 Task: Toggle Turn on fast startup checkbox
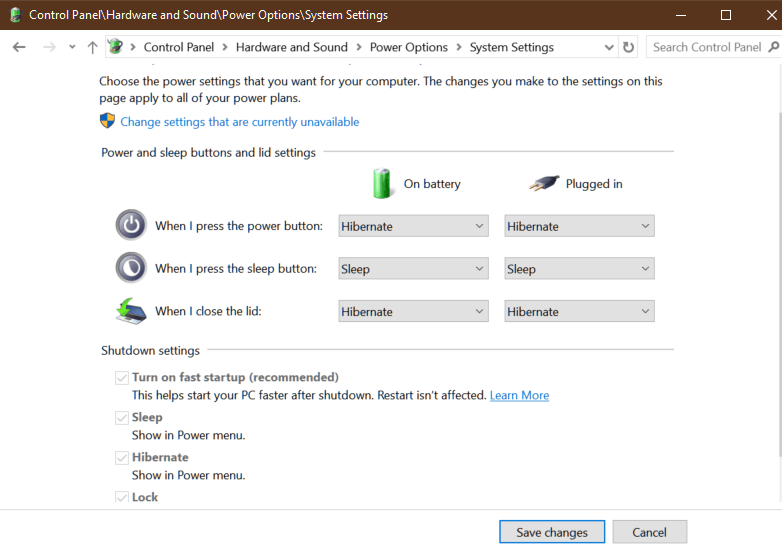pyautogui.click(x=122, y=378)
